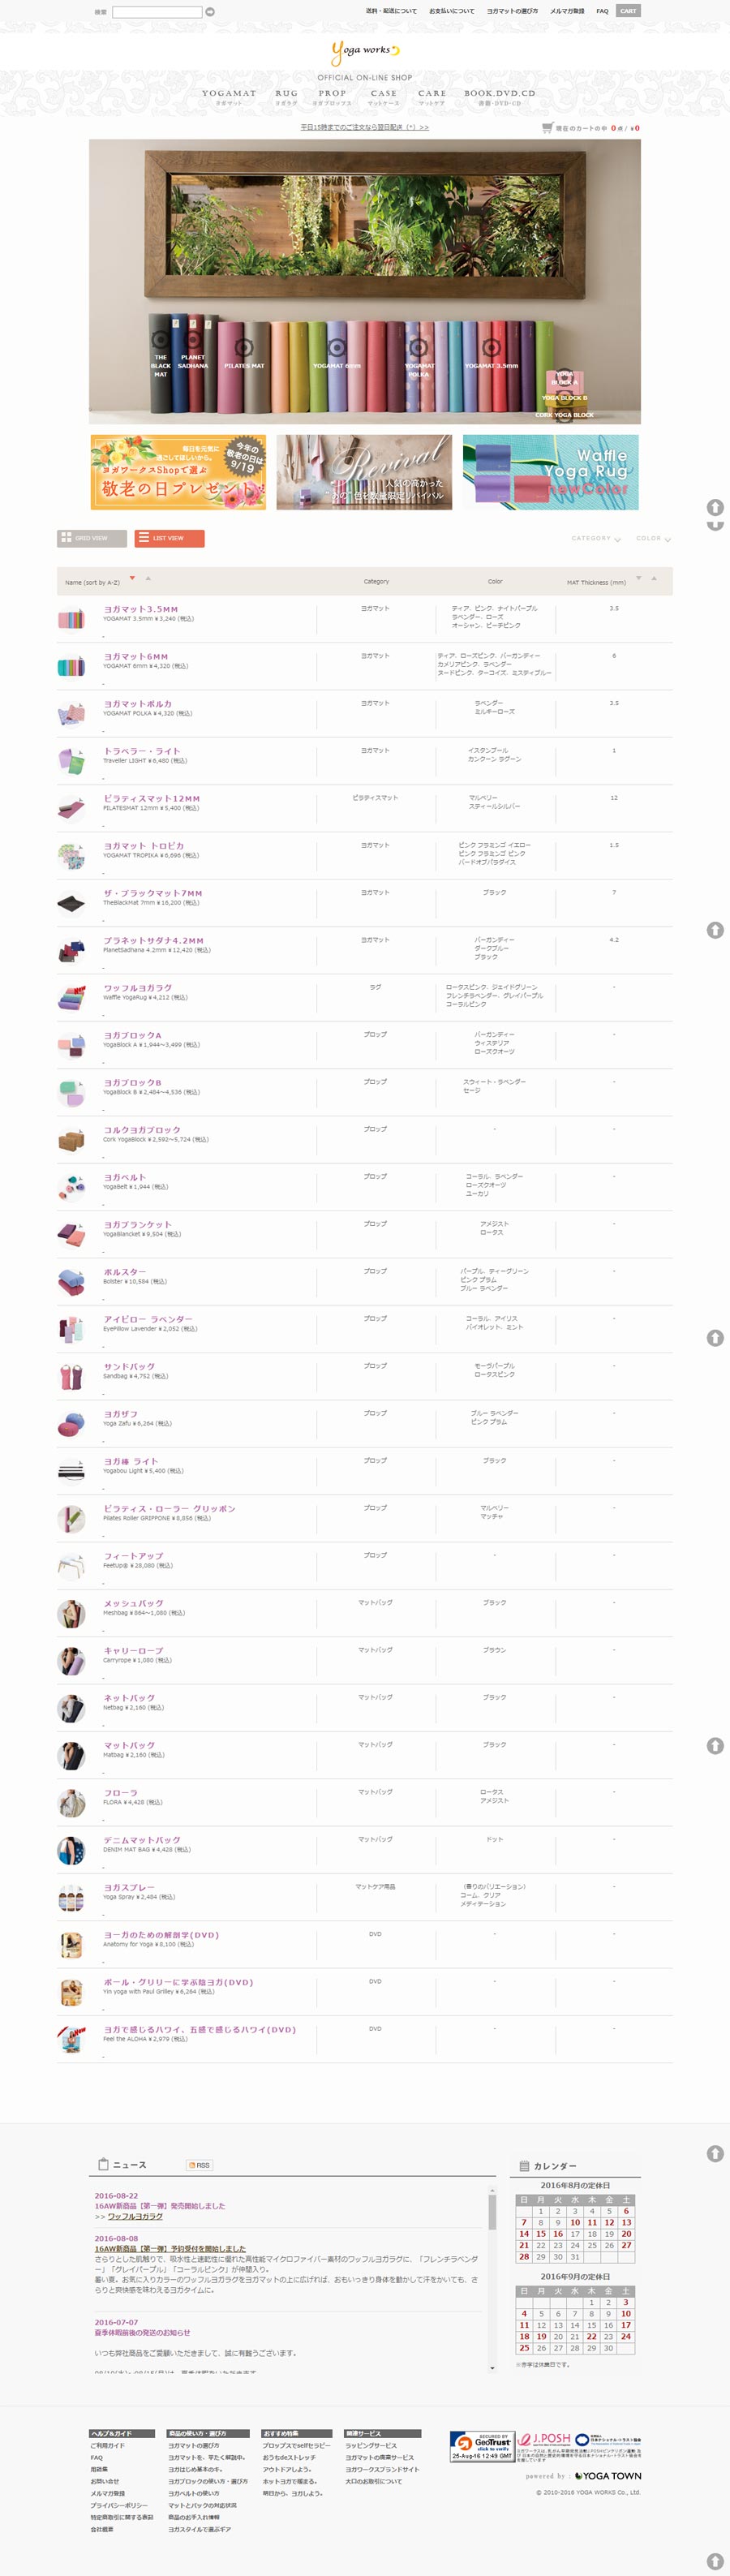Open the BOOK.DVD.CD menu
Viewport: 730px width, 2576px height.
[x=499, y=96]
